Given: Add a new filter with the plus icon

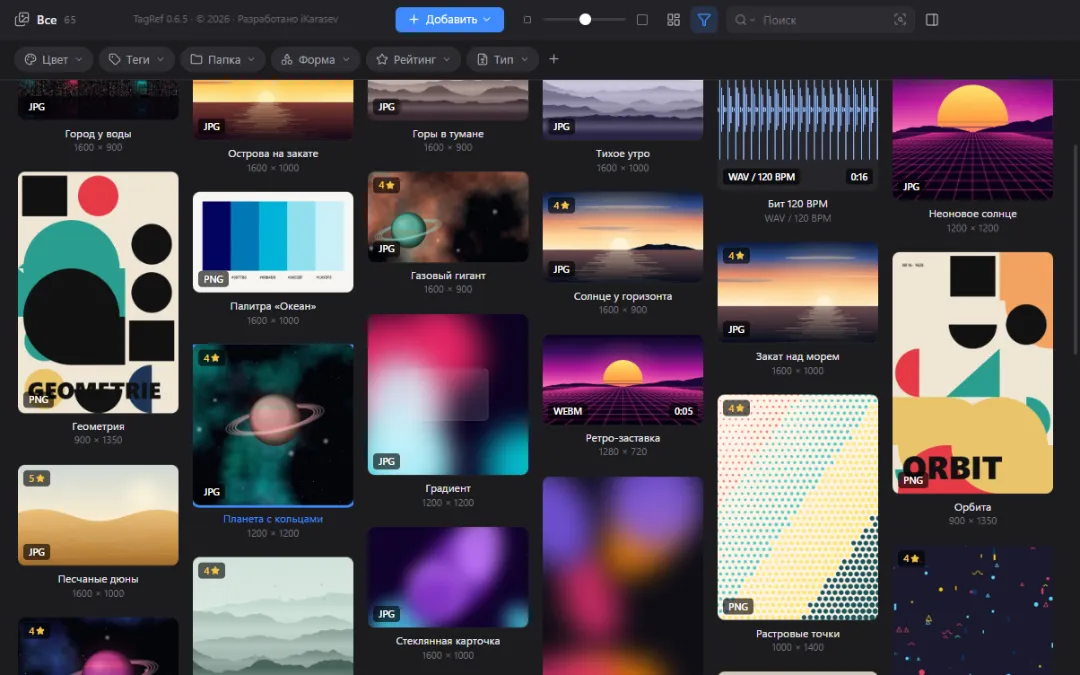Looking at the screenshot, I should tap(554, 59).
